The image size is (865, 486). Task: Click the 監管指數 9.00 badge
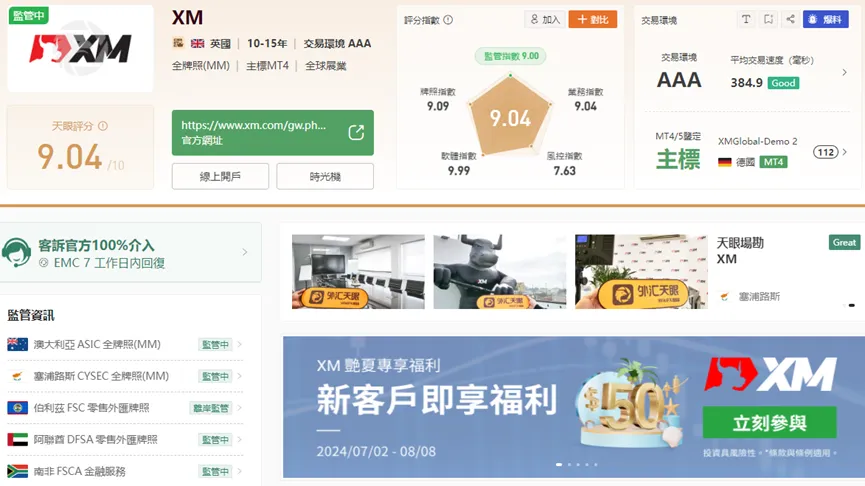(511, 56)
